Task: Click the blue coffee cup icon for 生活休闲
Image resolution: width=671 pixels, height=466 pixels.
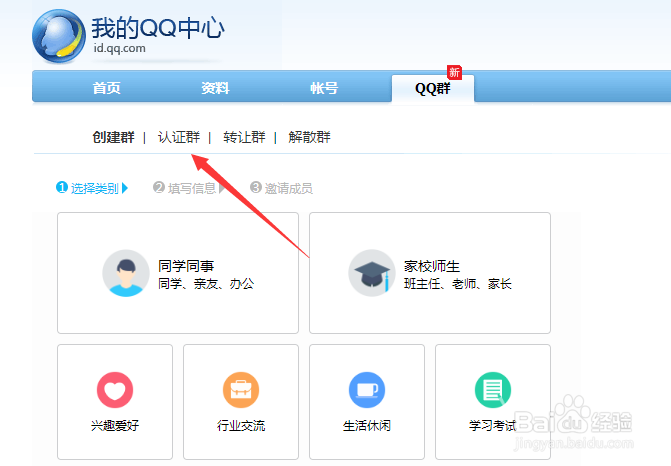Action: coord(367,390)
